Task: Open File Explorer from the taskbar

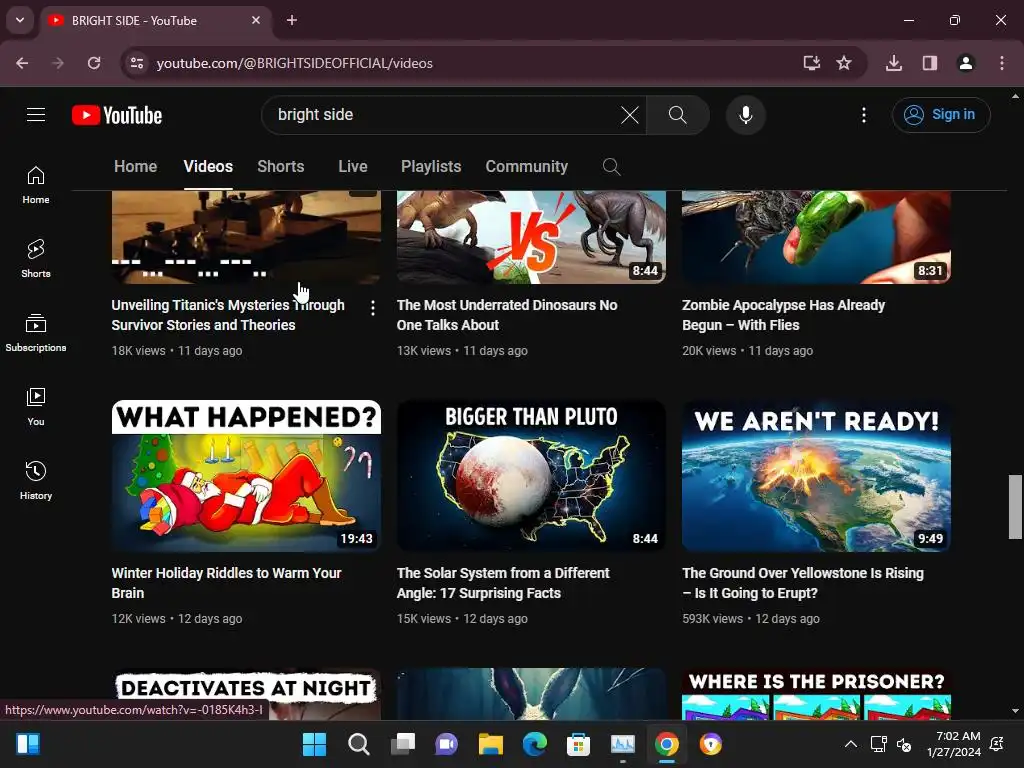Action: point(490,744)
